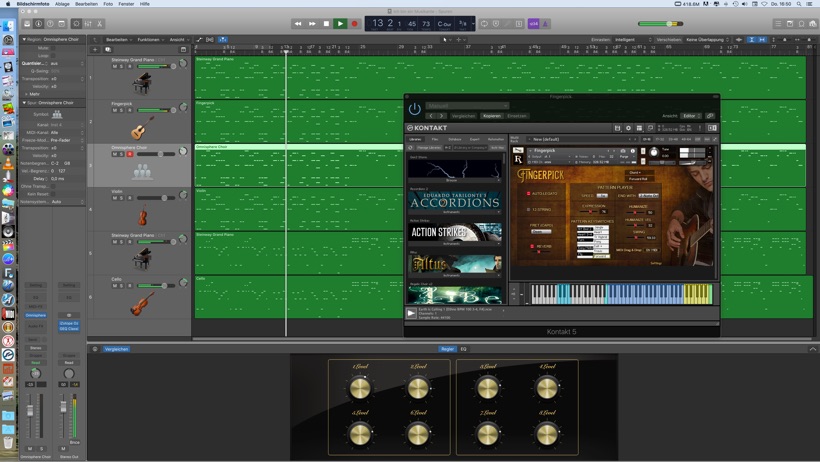Open Verschieben Keine Überlappung dropdown
The height and width of the screenshot is (462, 820).
point(708,39)
